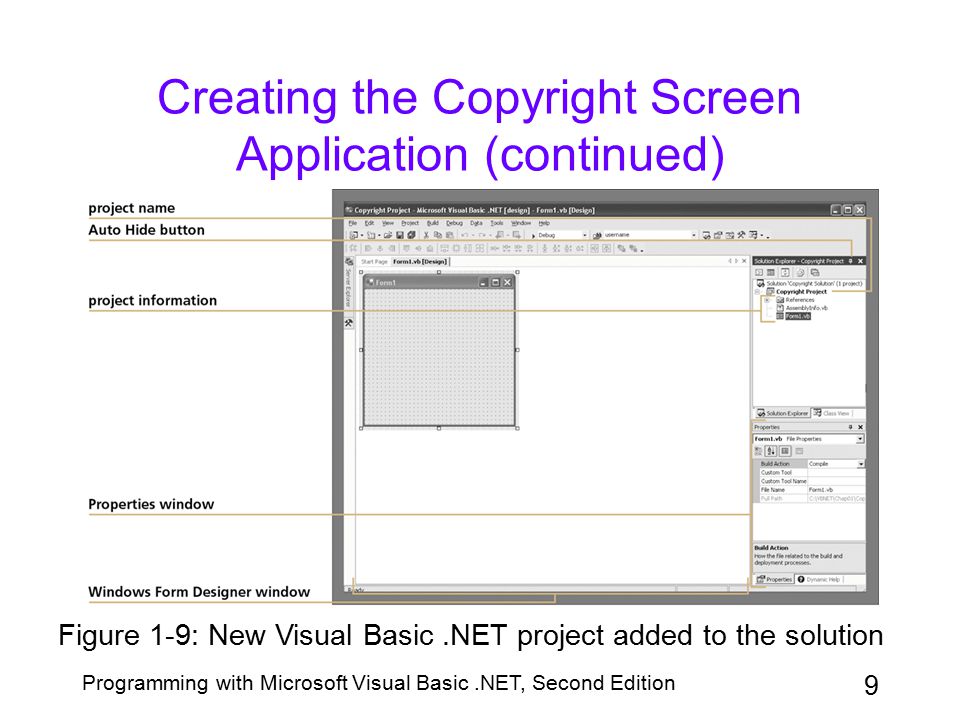Switch to the Start Page tab
Image resolution: width=960 pixels, height=720 pixels.
click(x=374, y=261)
